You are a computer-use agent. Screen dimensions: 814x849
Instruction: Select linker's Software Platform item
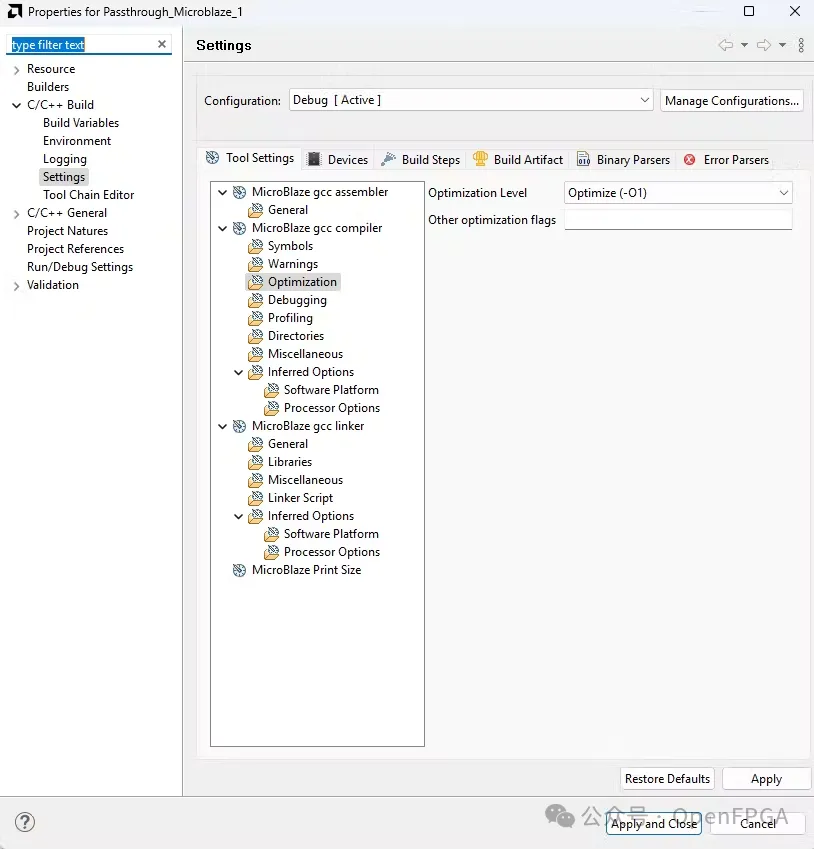point(331,534)
